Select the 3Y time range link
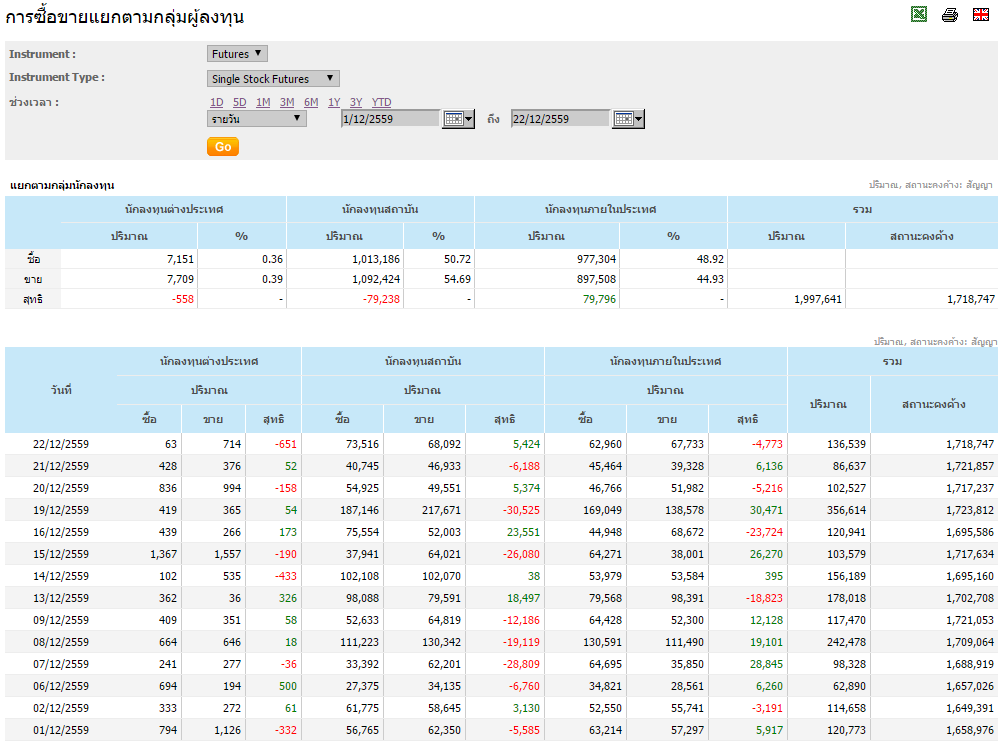Viewport: 1007px width, 744px height. (356, 102)
